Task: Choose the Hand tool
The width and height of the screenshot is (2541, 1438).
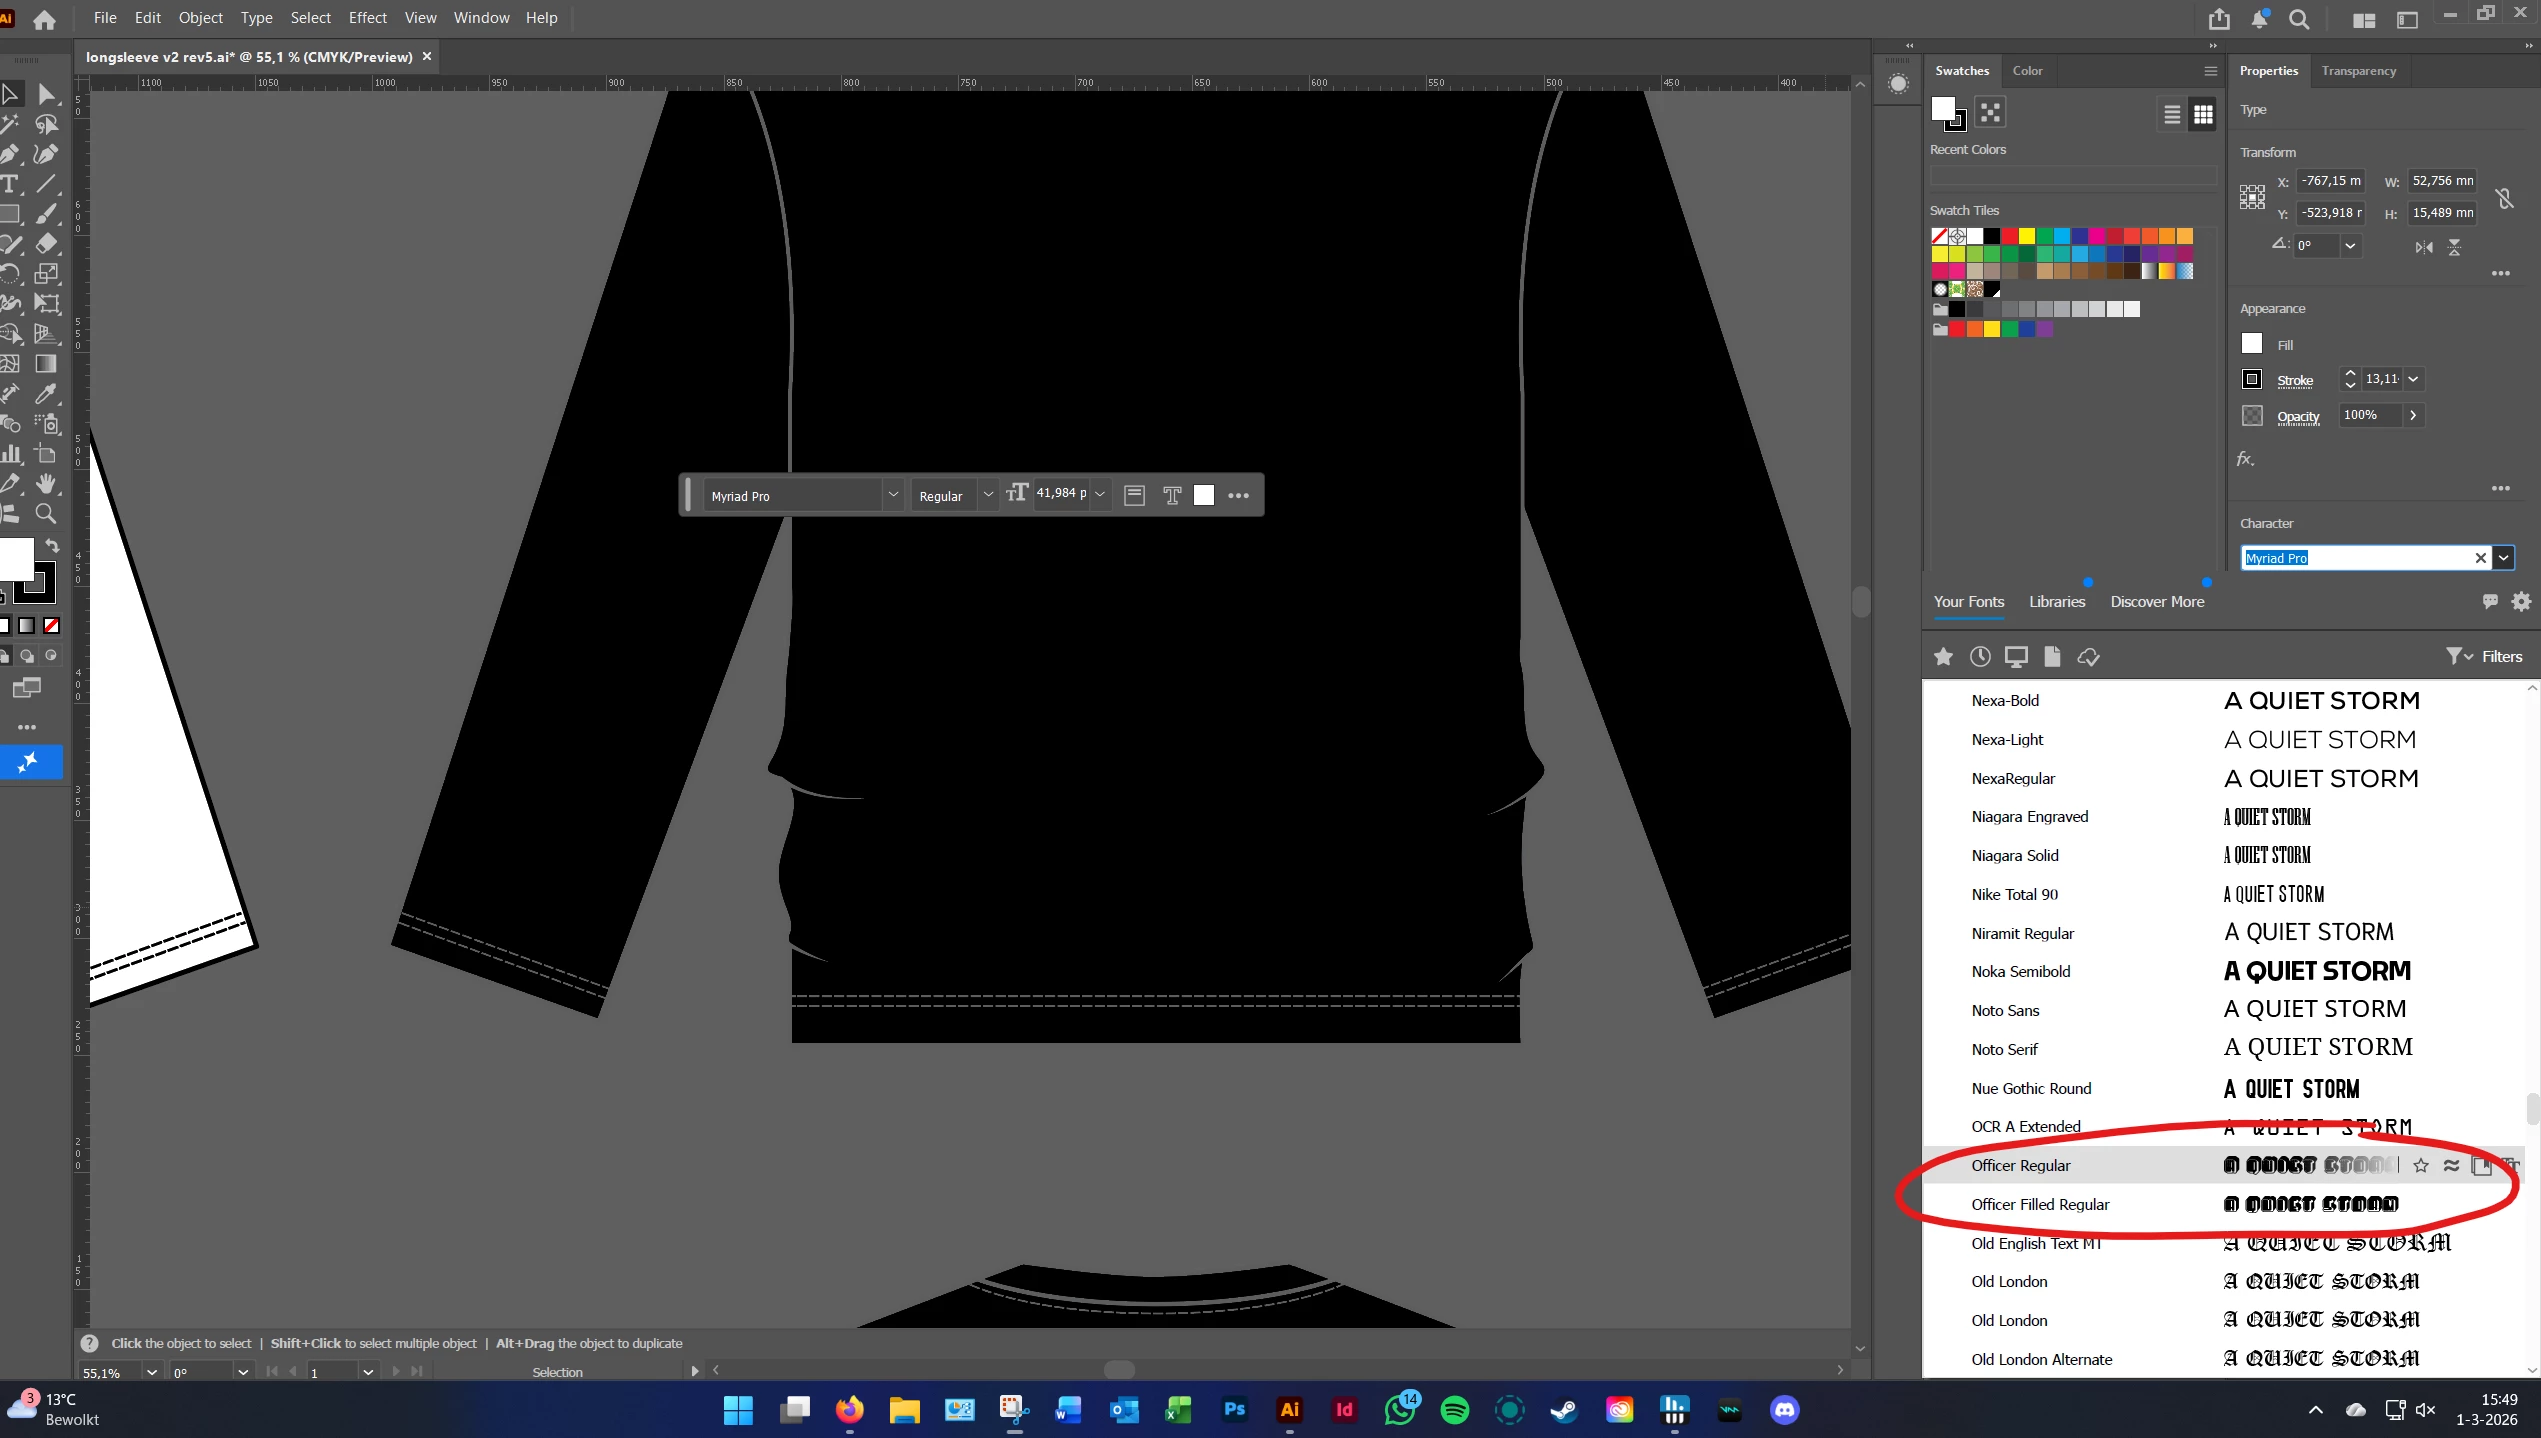Action: [x=46, y=484]
